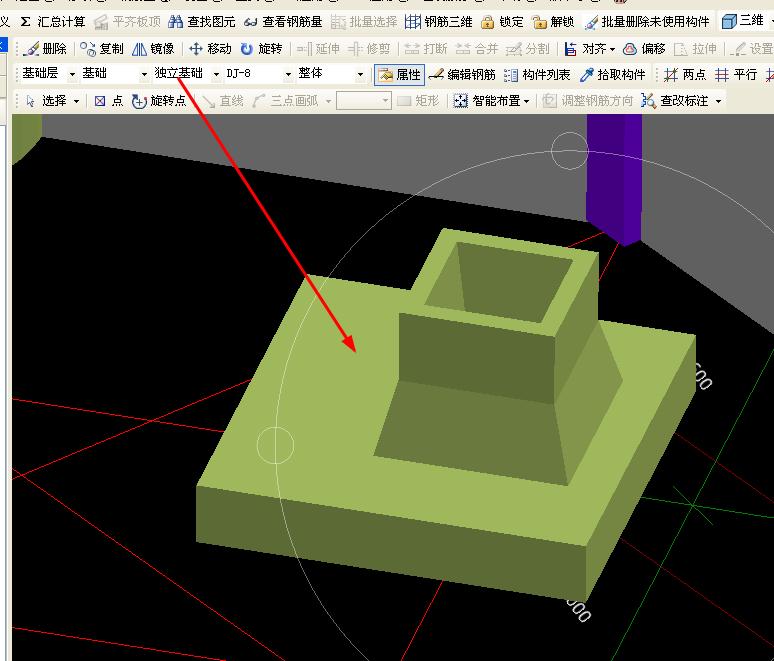The width and height of the screenshot is (774, 661).
Task: Click the 合并 merge tool
Action: click(x=477, y=48)
